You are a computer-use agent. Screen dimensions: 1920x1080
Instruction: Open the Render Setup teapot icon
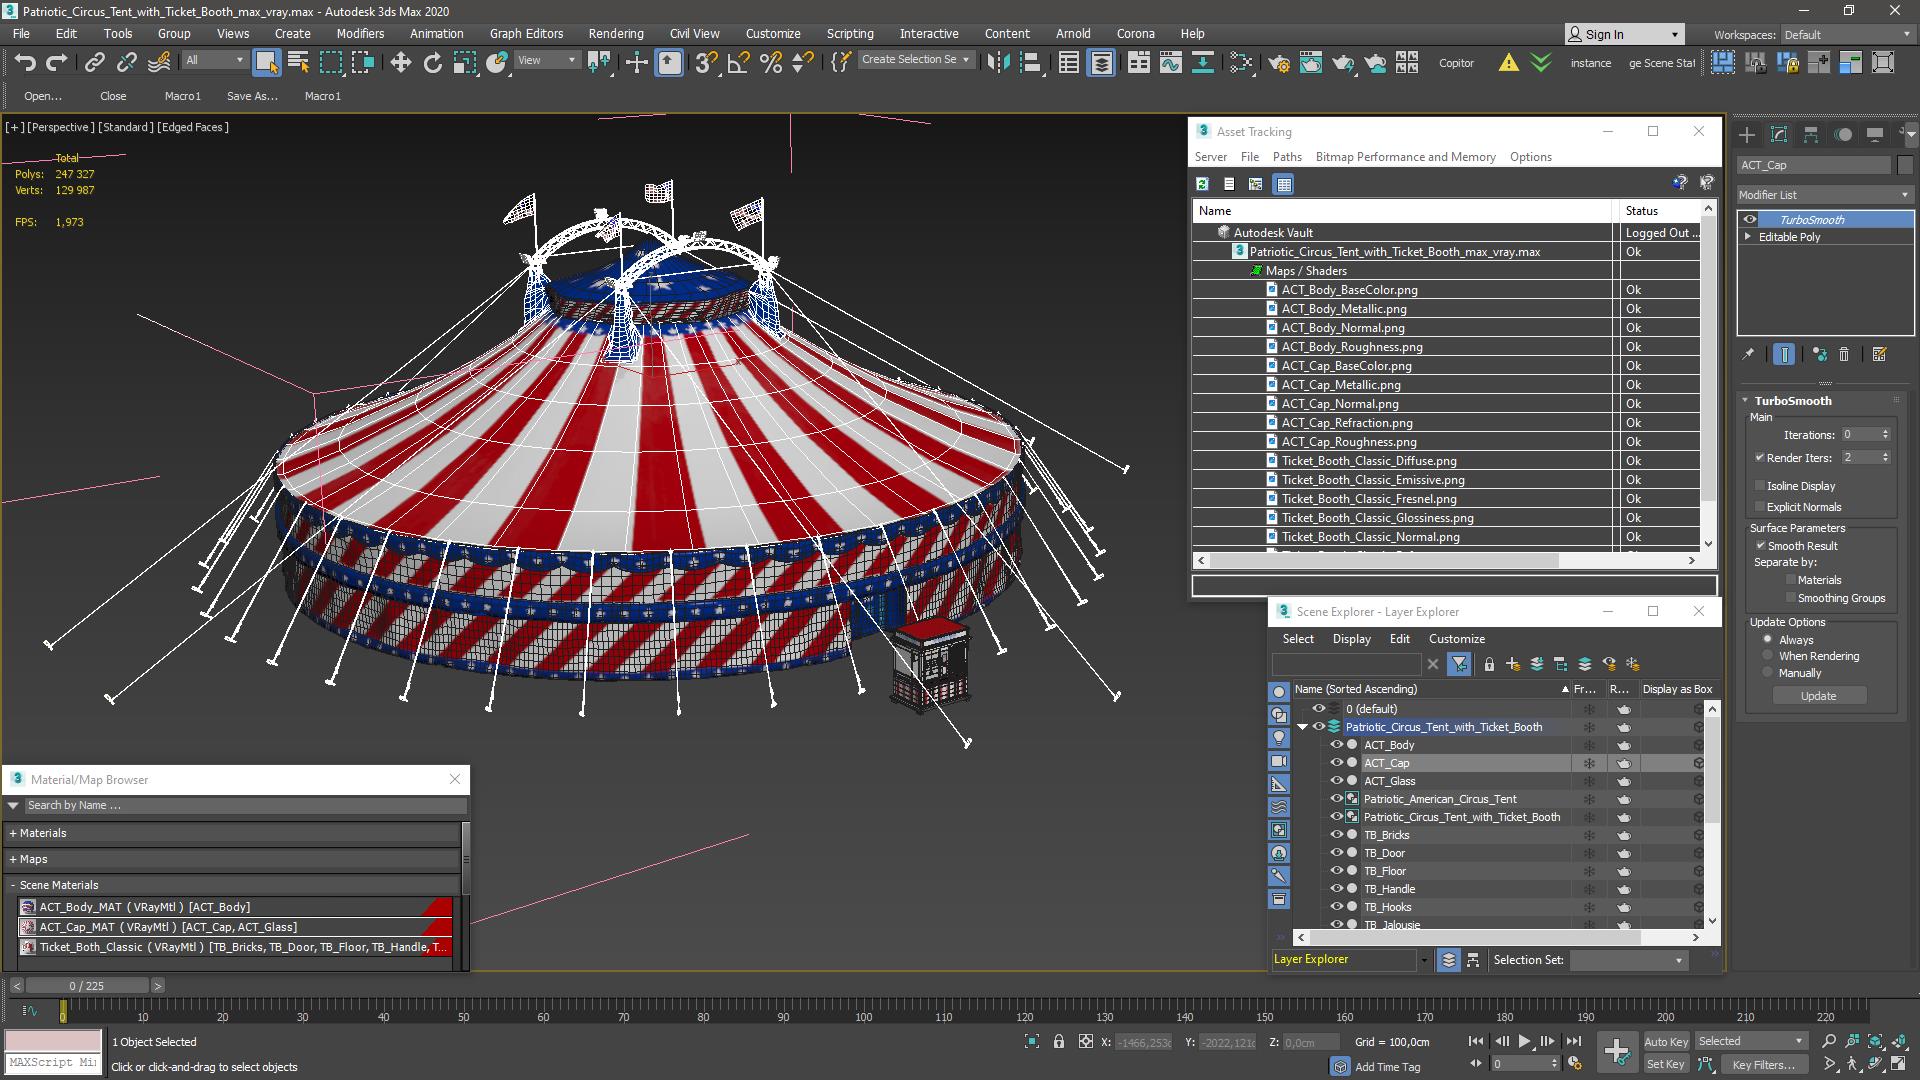1278,63
